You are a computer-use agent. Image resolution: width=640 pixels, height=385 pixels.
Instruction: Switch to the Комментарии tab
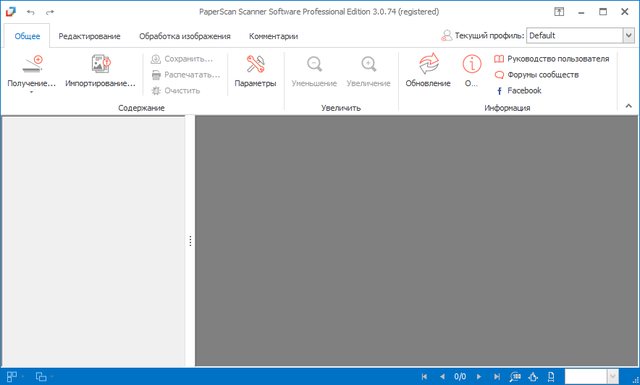coord(273,36)
